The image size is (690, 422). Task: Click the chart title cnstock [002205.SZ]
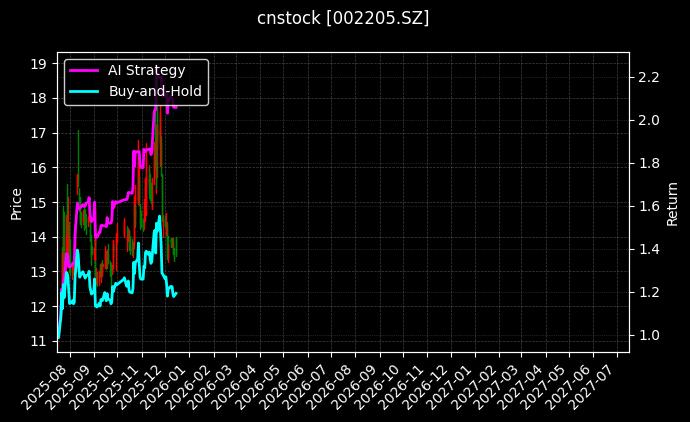click(344, 18)
